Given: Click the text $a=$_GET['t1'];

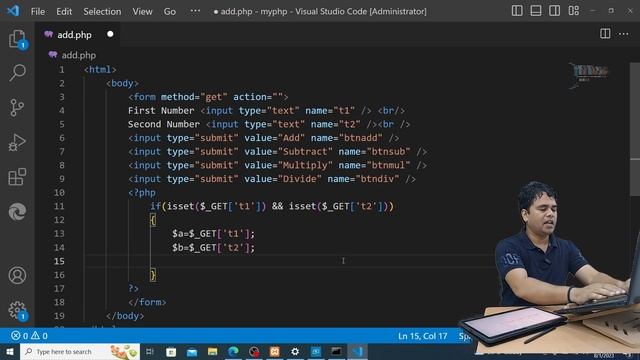Looking at the screenshot, I should click(213, 234).
